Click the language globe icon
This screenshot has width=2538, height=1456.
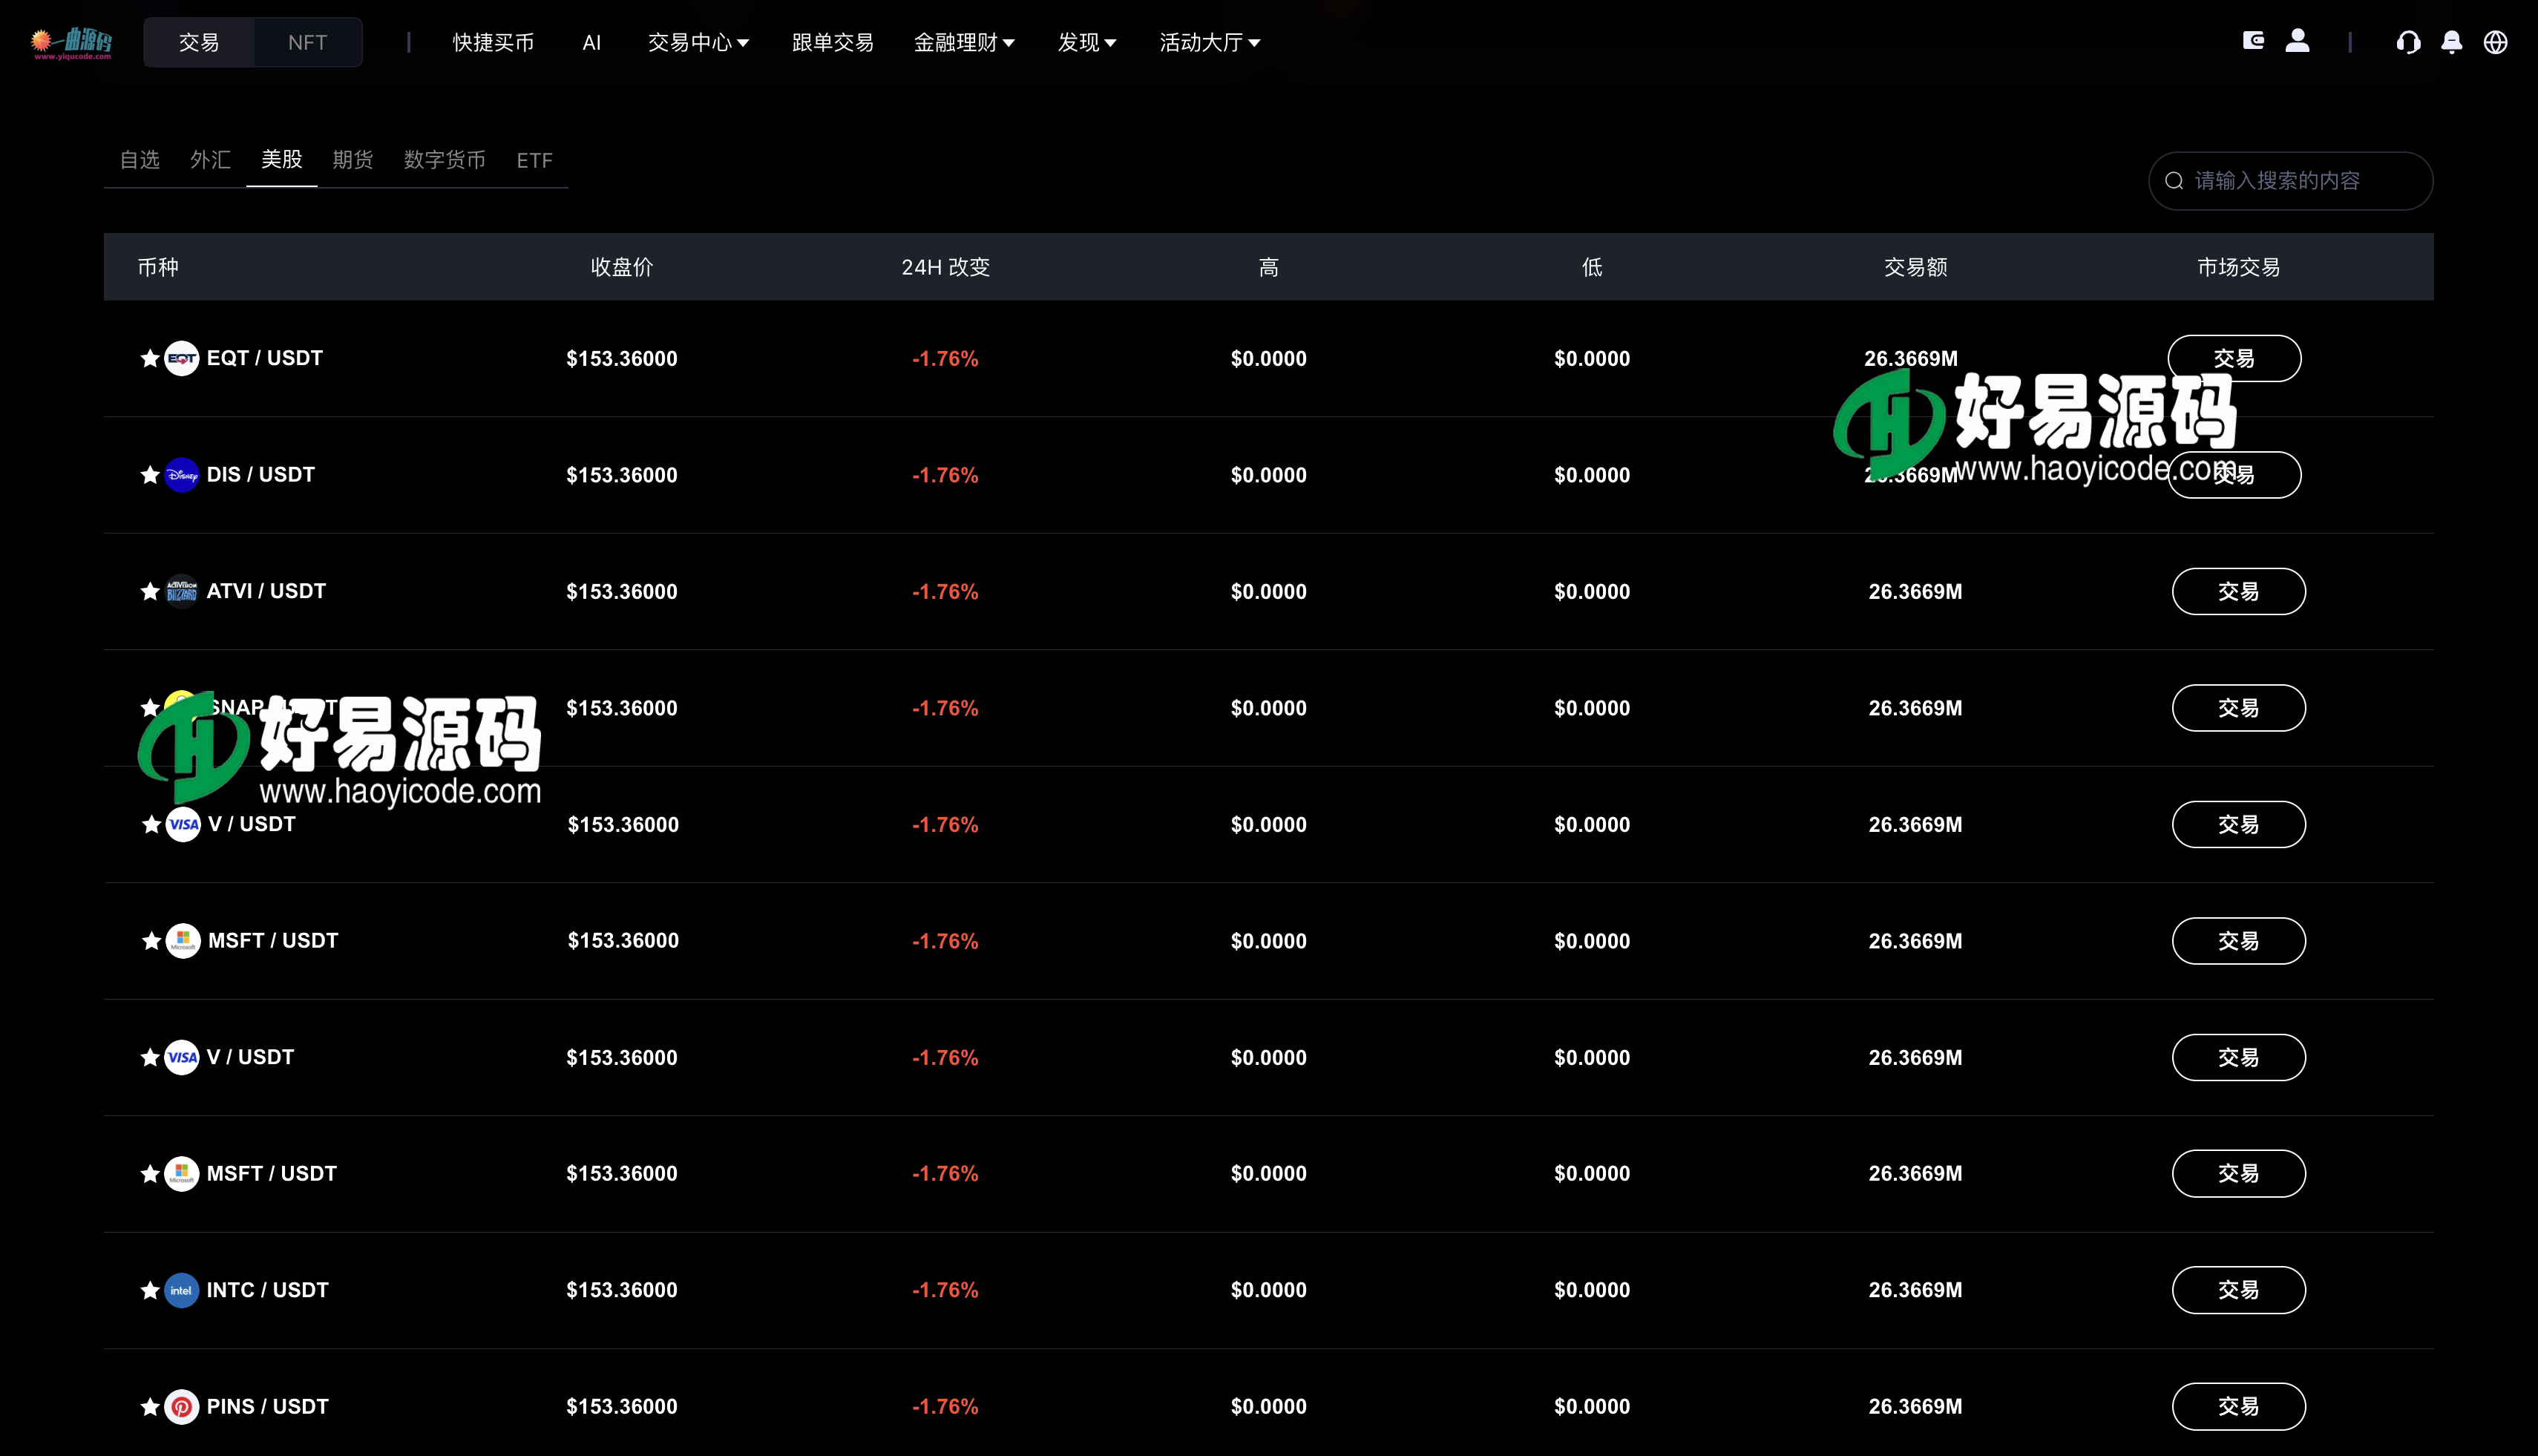pos(2495,42)
